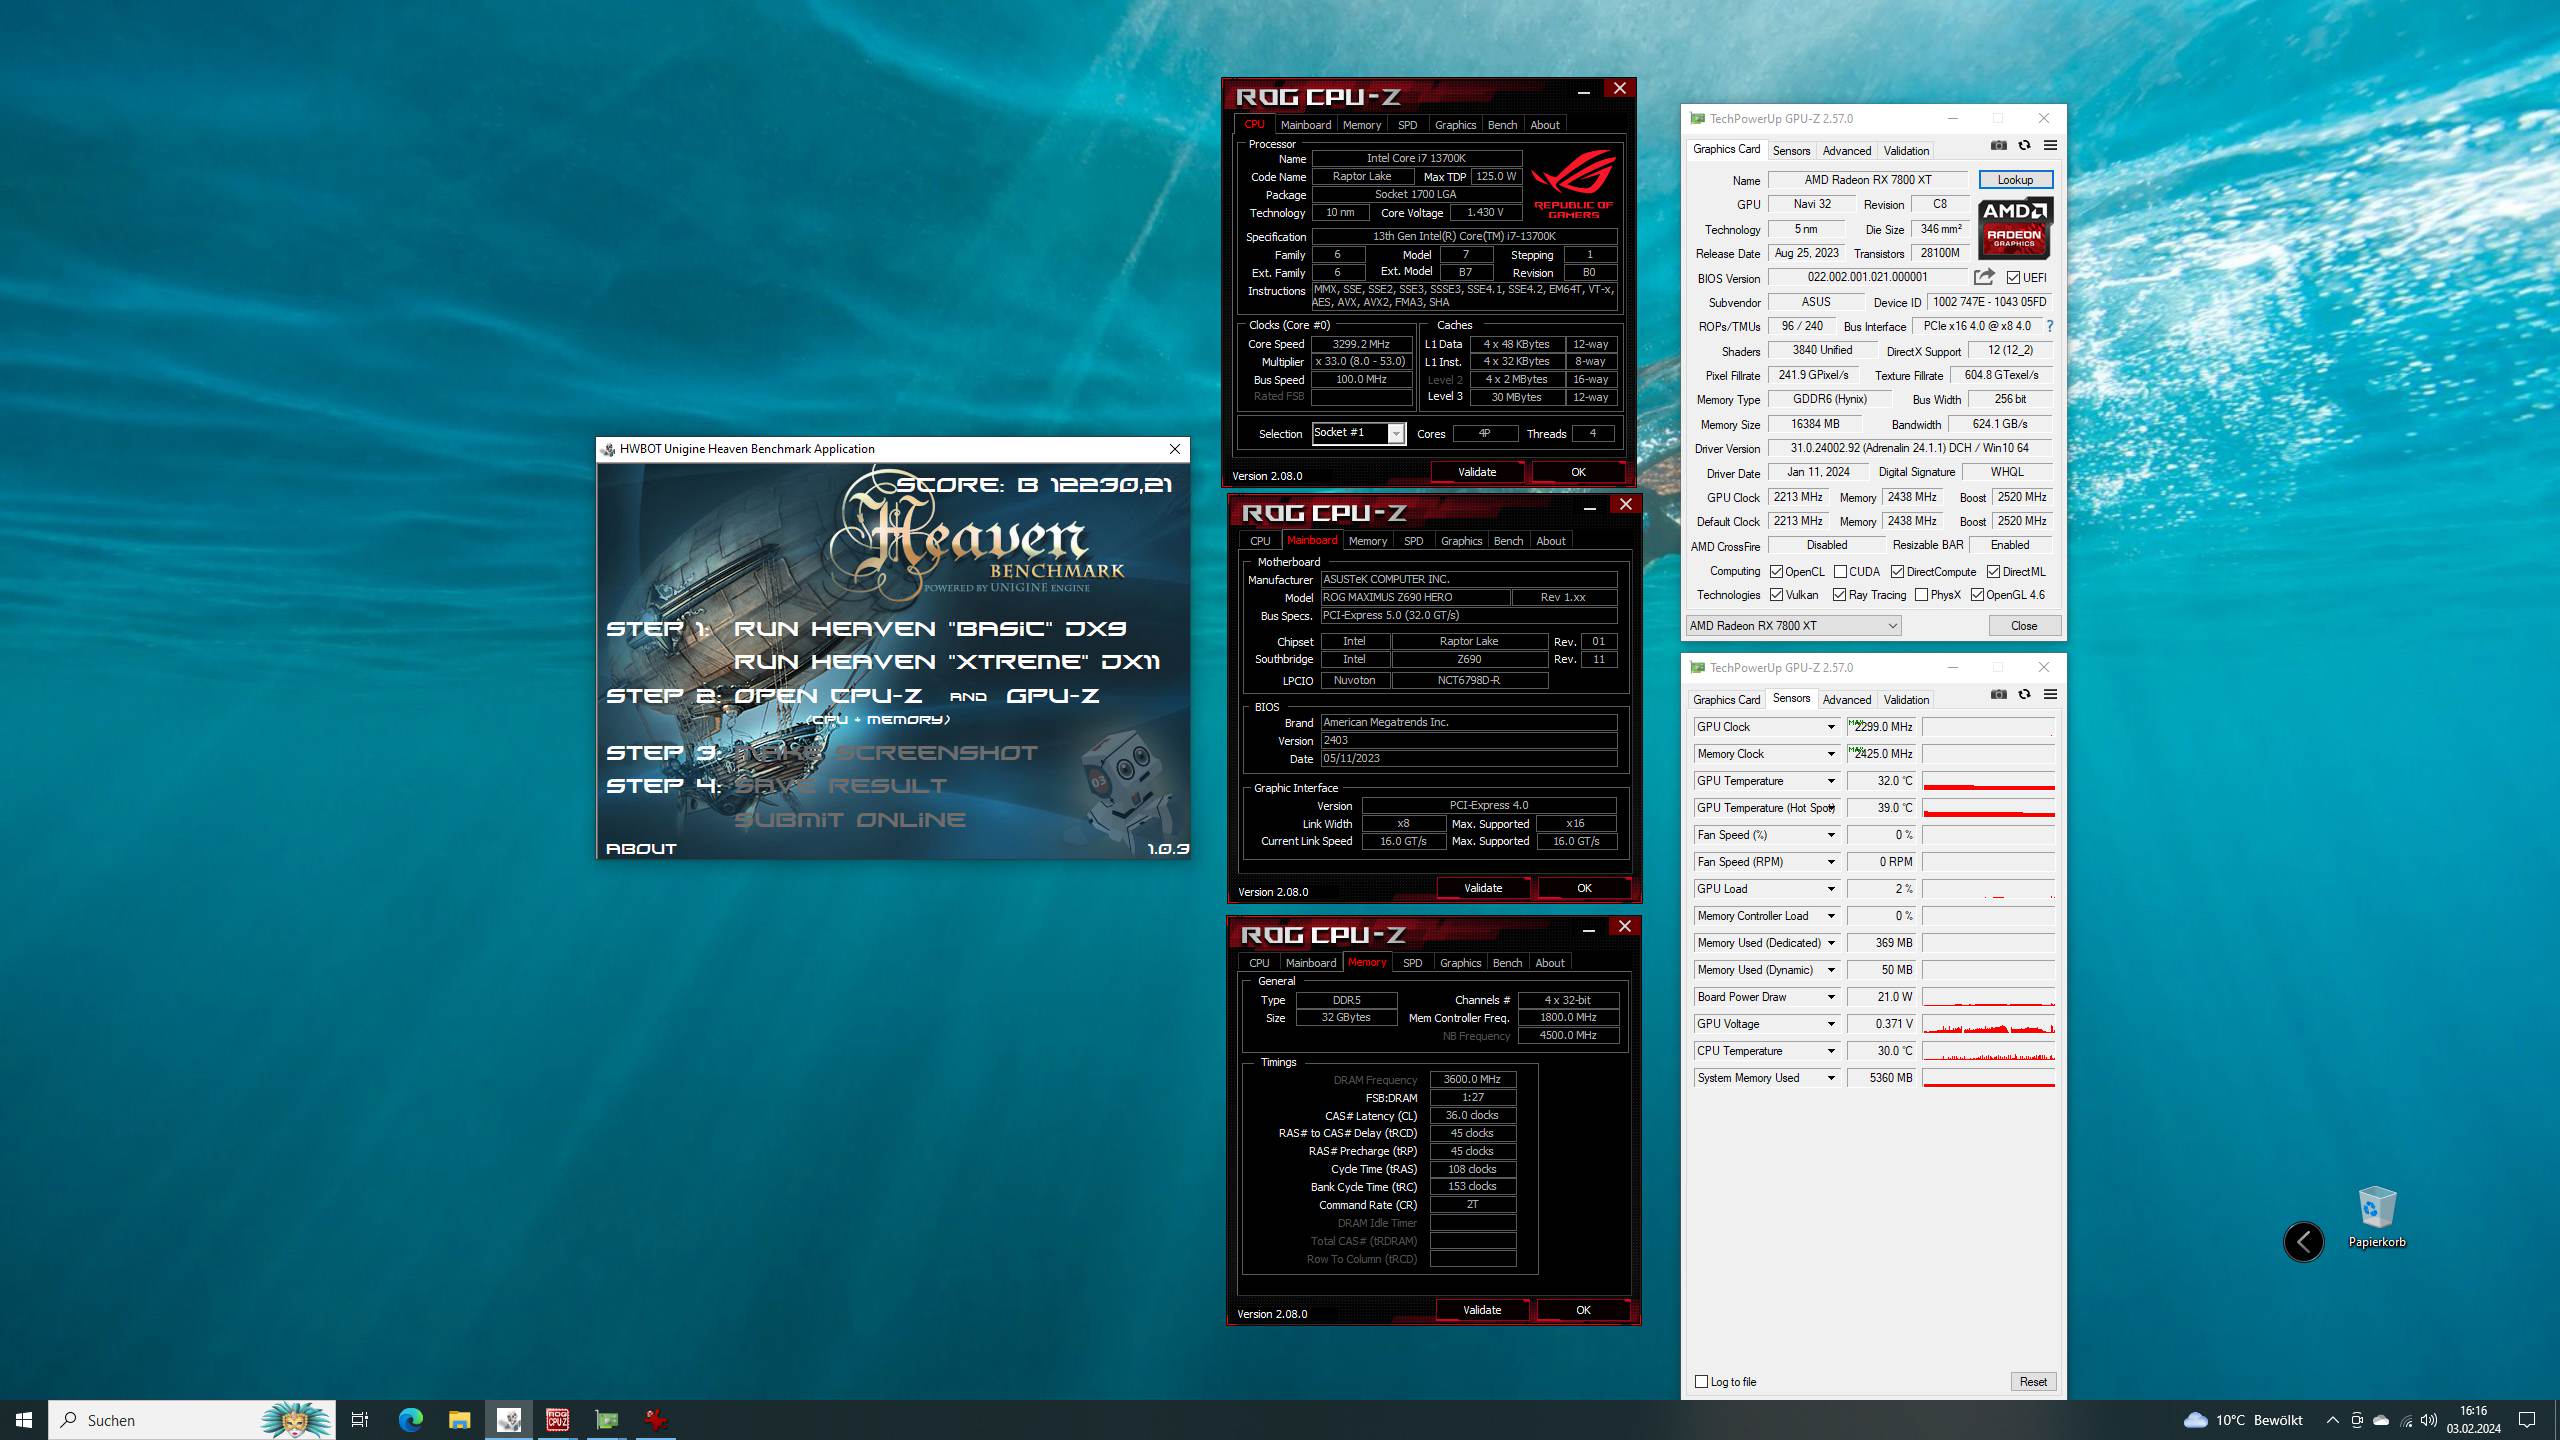This screenshot has width=2560, height=1440.
Task: Click SUBMIT ONLINE in Heaven Benchmark app
Action: [850, 820]
